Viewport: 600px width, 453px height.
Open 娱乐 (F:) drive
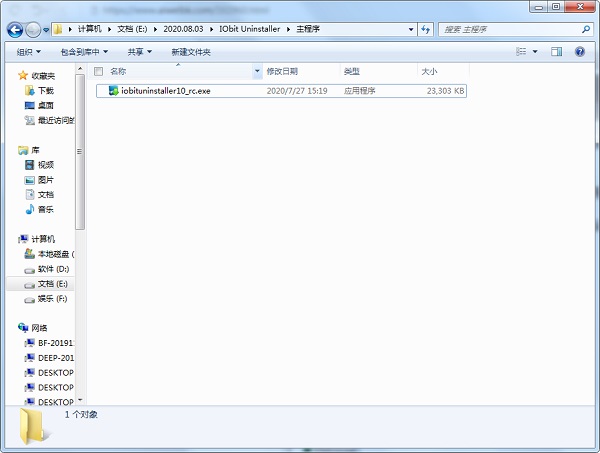[x=53, y=299]
